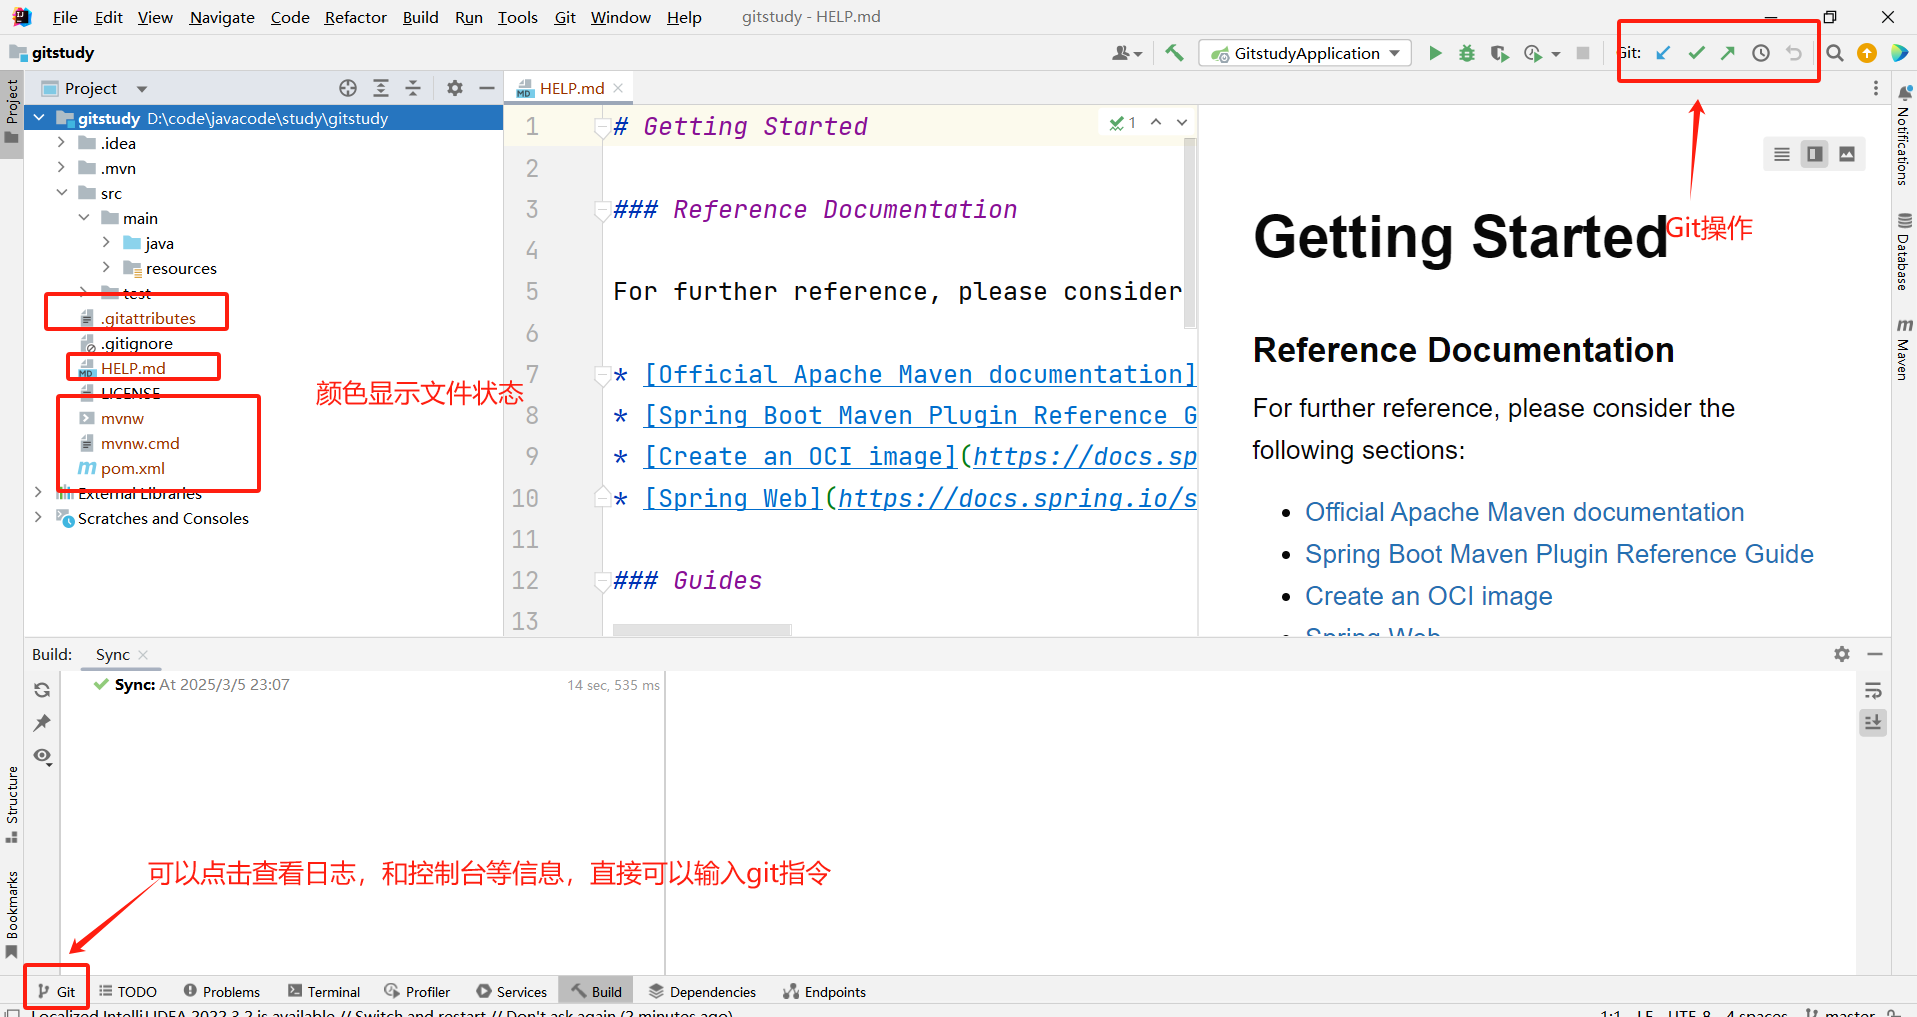Open the Navigate menu

pyautogui.click(x=222, y=17)
